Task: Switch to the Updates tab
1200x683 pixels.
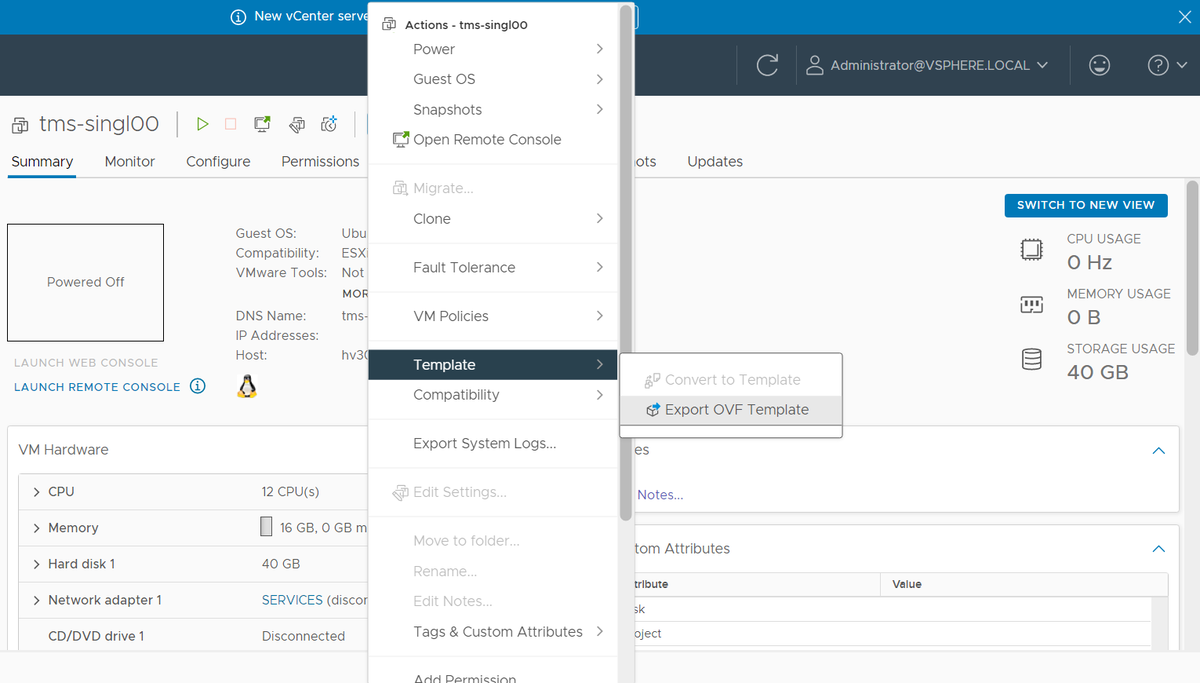Action: click(x=715, y=161)
